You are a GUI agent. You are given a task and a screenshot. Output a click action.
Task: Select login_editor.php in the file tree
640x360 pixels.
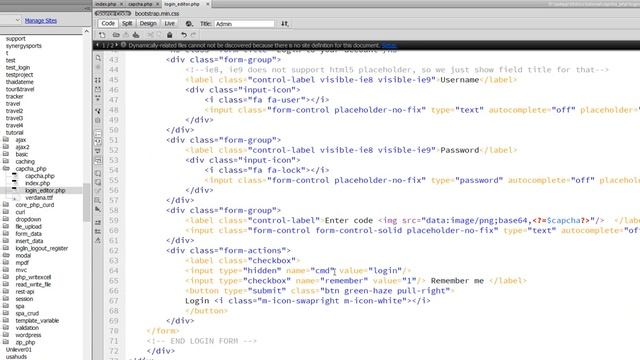(45, 190)
